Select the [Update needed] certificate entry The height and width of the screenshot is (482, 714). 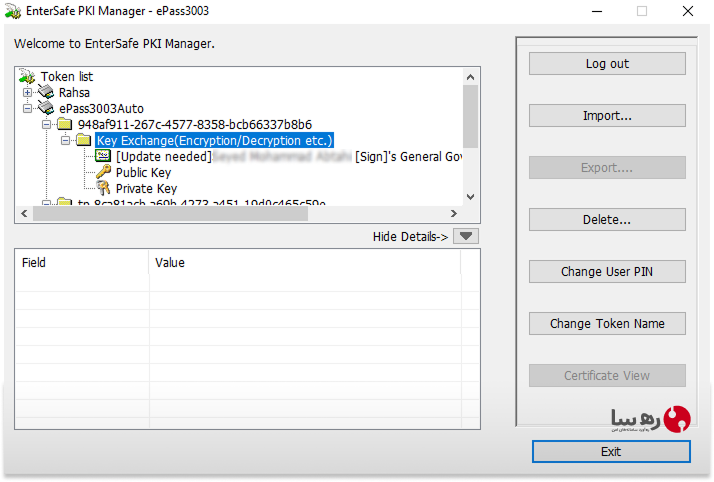(x=289, y=157)
